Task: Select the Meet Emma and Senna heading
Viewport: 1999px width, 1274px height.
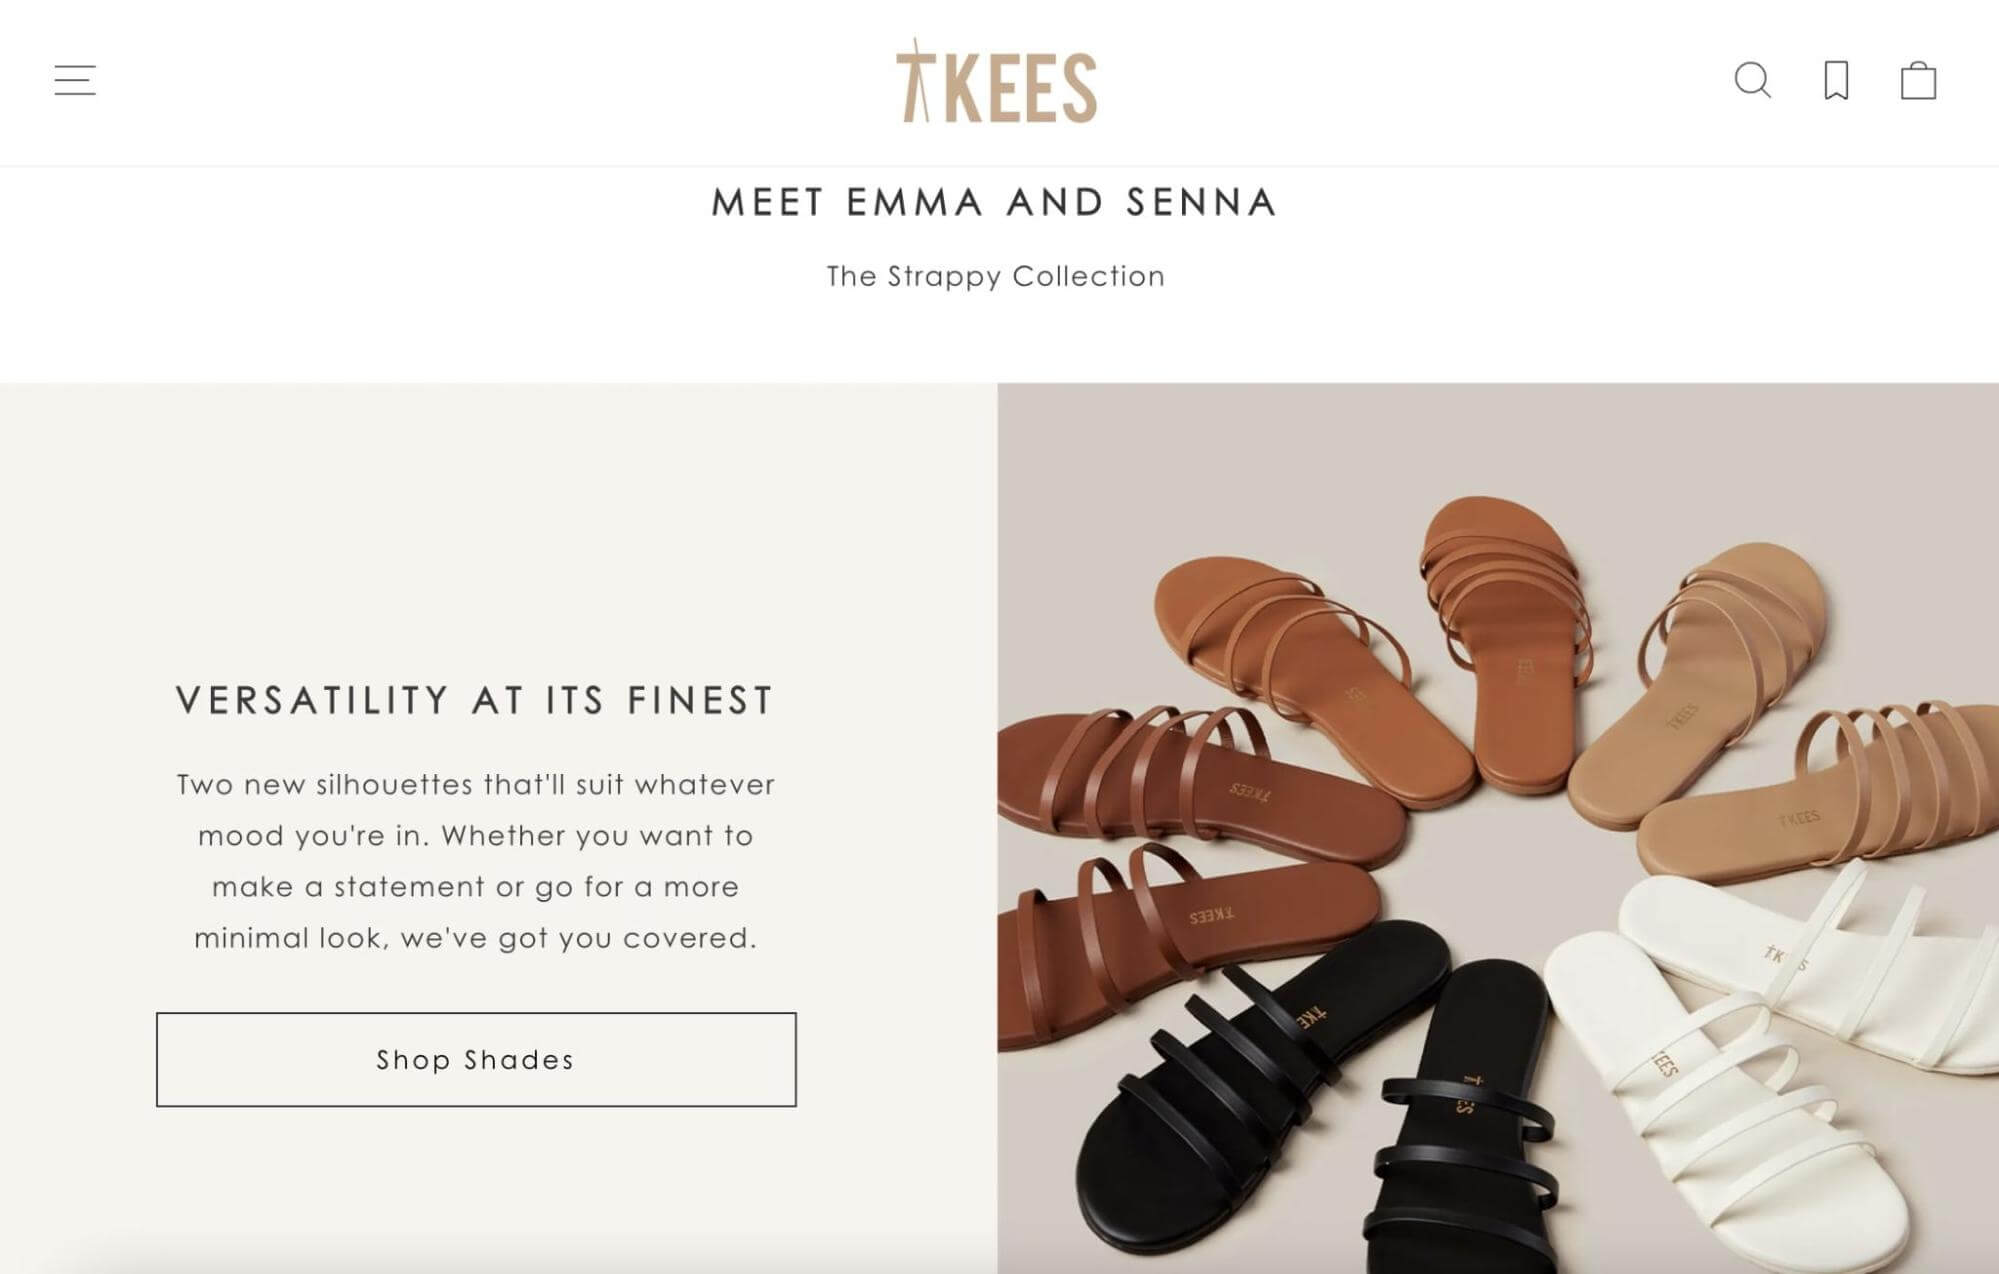Action: pyautogui.click(x=995, y=202)
